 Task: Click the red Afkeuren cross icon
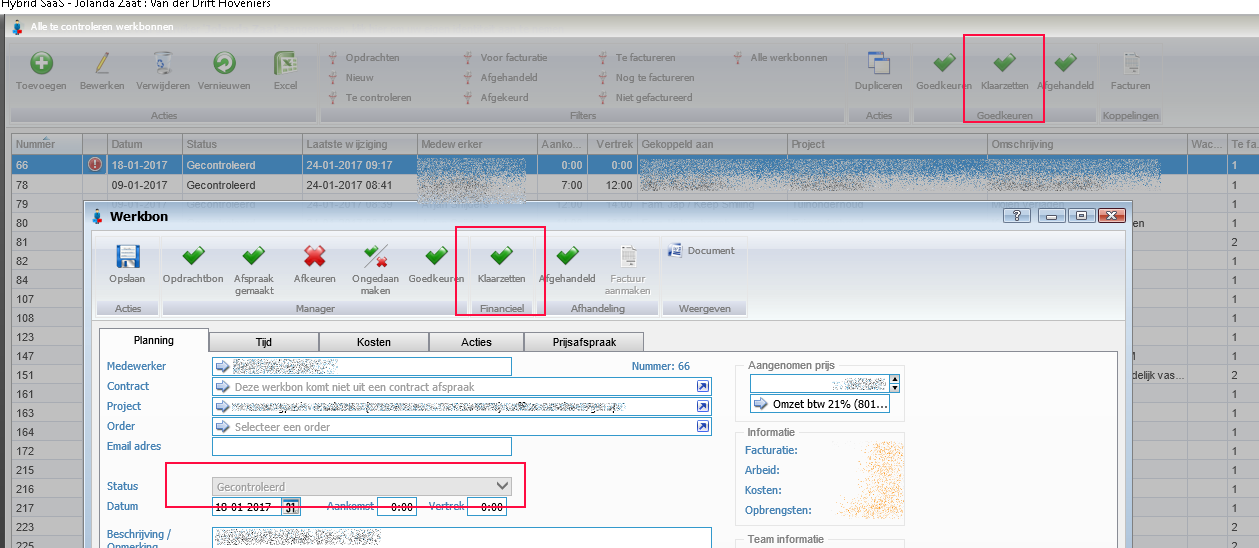[315, 258]
